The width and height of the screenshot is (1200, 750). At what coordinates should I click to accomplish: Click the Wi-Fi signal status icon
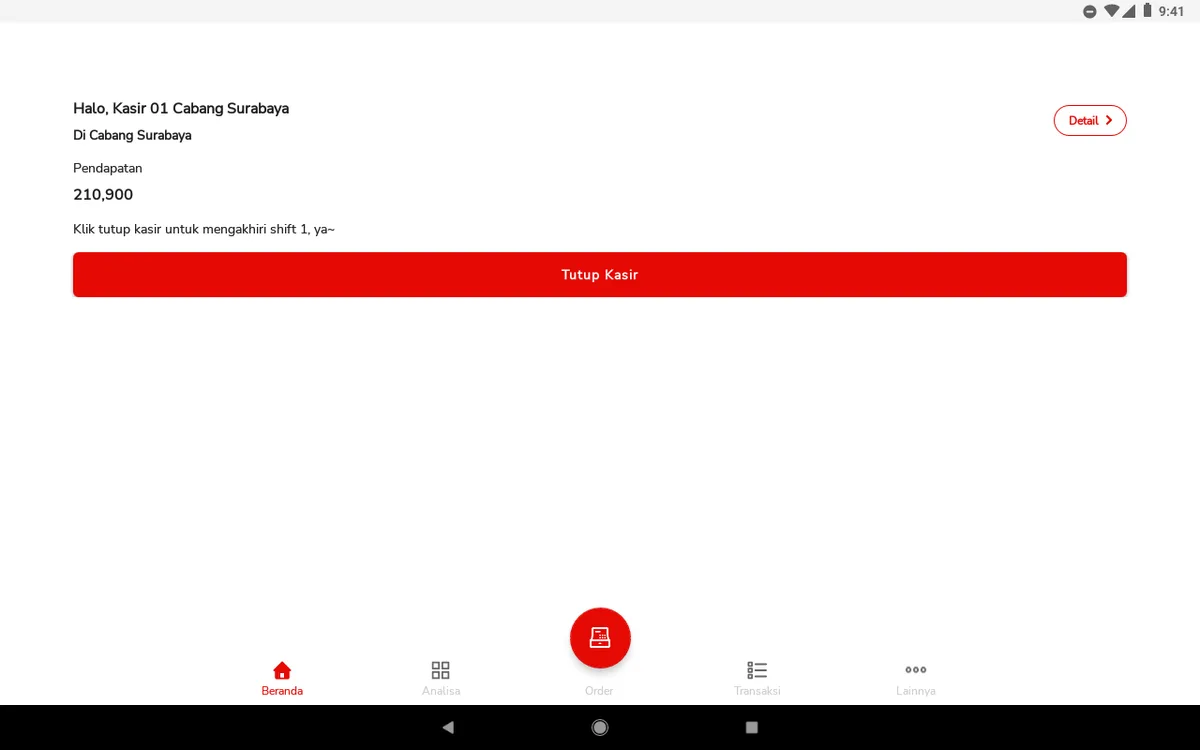click(x=1111, y=11)
